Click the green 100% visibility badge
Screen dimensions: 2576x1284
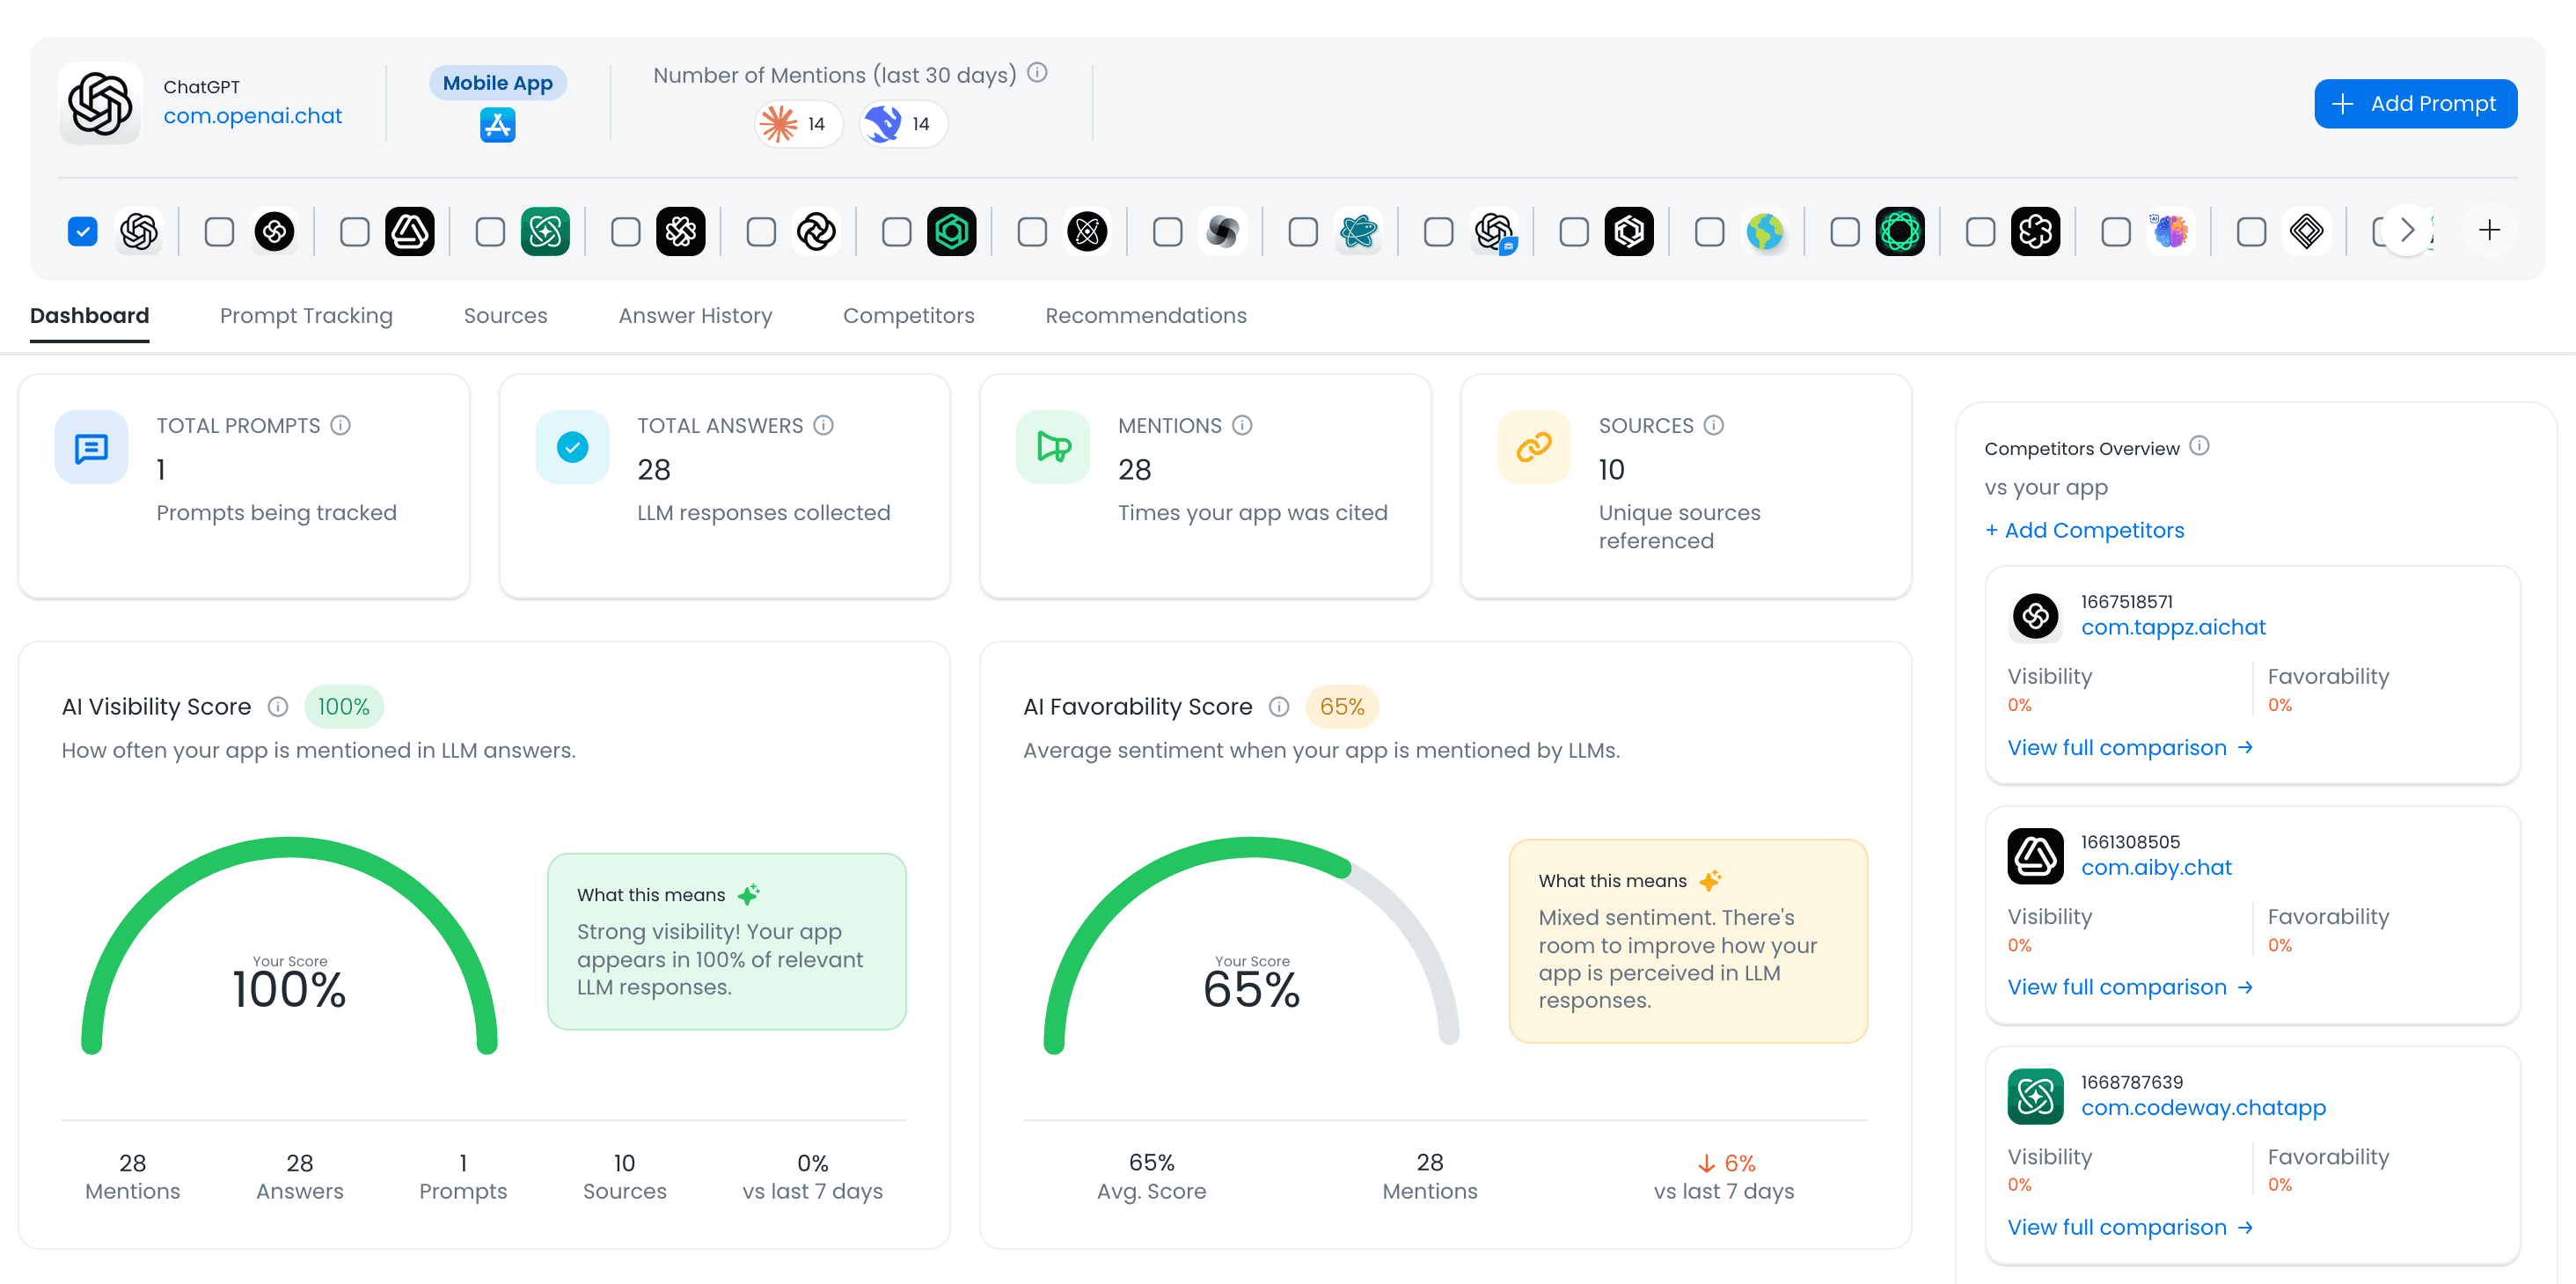click(343, 707)
